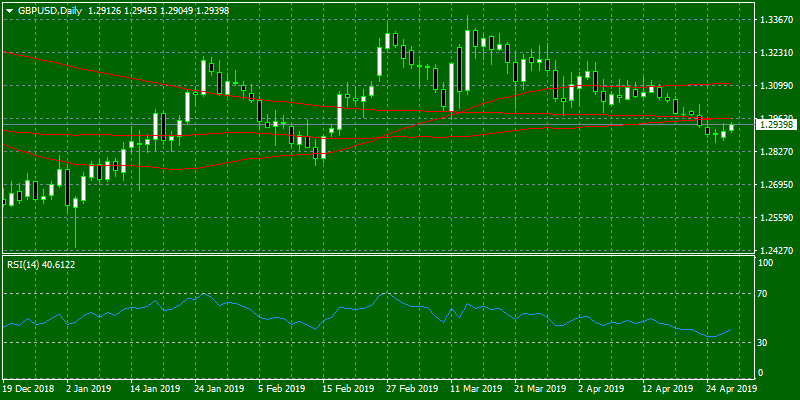
Task: Click the 12 Apr 2019 date label
Action: [x=667, y=389]
